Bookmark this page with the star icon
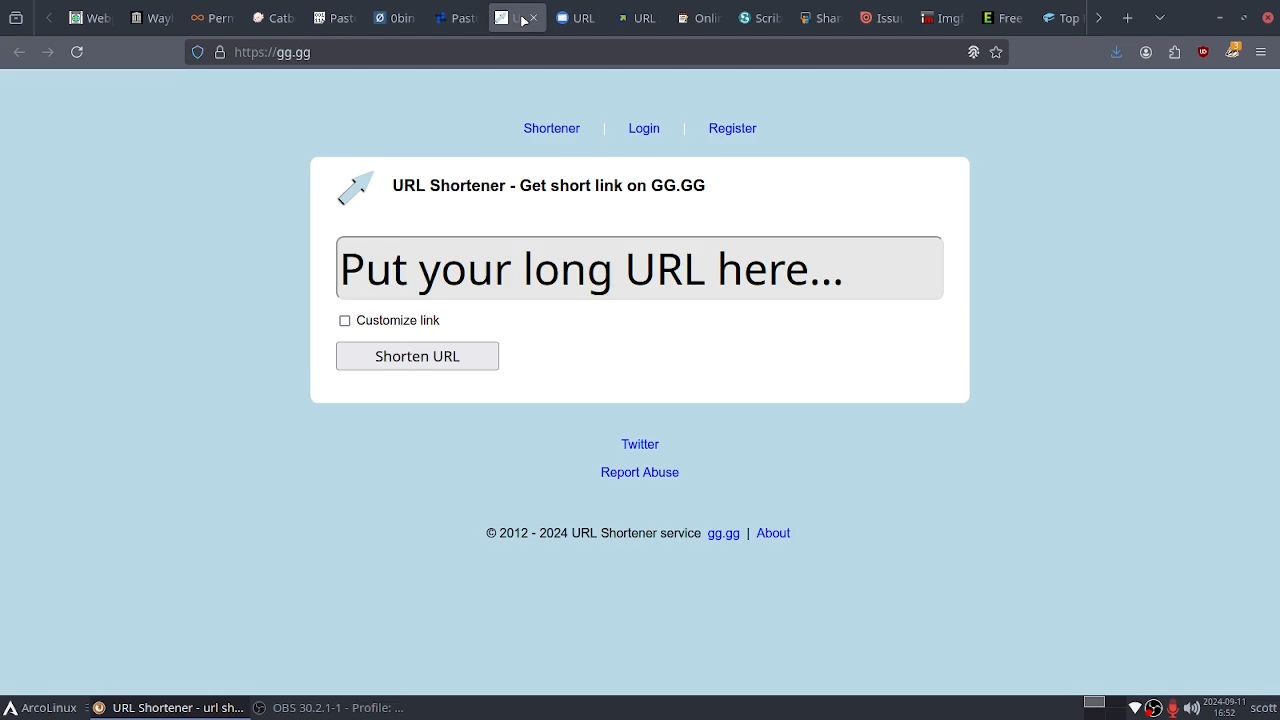The height and width of the screenshot is (720, 1280). [996, 52]
